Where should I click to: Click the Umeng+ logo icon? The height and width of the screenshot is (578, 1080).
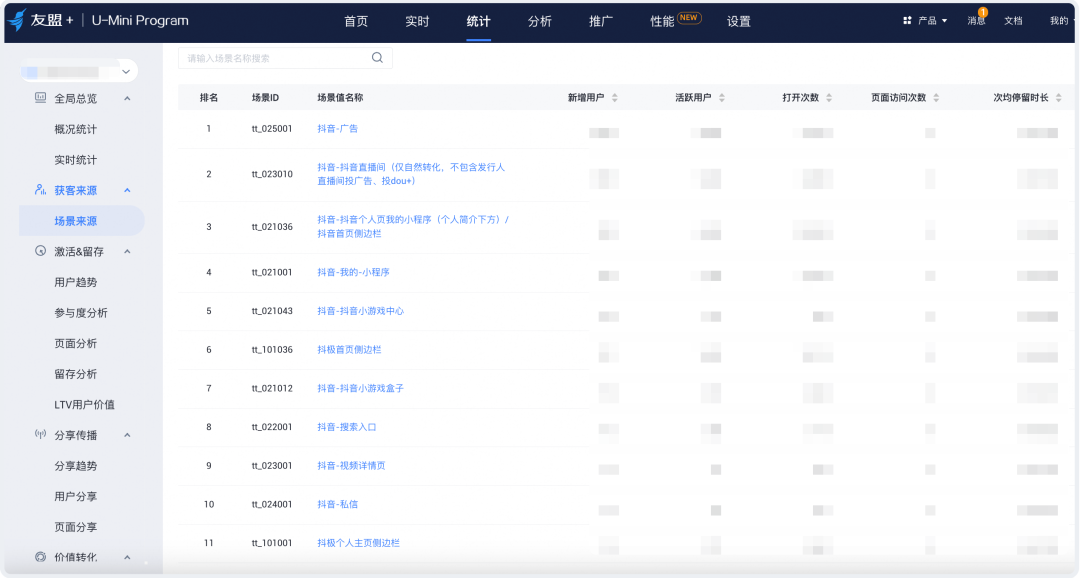(x=17, y=21)
